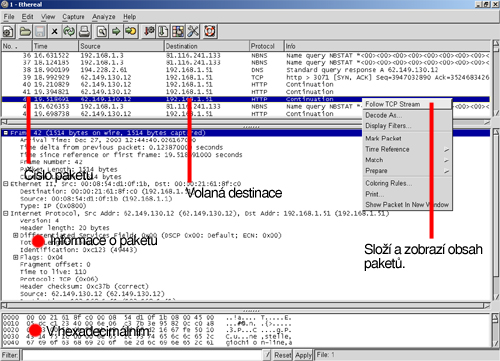Click the Coloring Rules toolbar icon
Screen dimensions: 500x361
point(178,32)
